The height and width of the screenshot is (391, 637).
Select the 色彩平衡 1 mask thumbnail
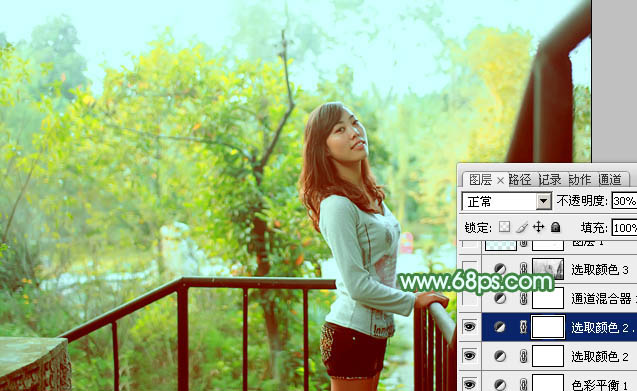coord(548,383)
